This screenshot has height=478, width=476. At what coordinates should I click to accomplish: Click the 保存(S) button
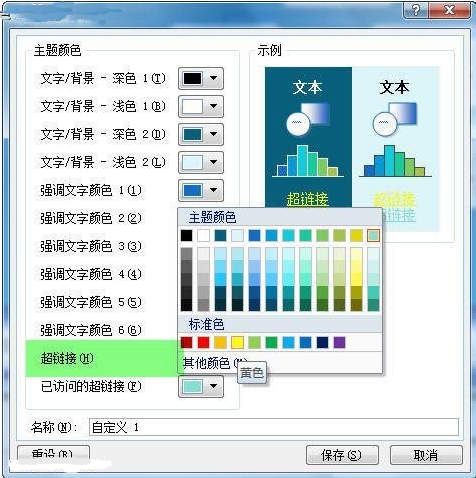point(342,455)
